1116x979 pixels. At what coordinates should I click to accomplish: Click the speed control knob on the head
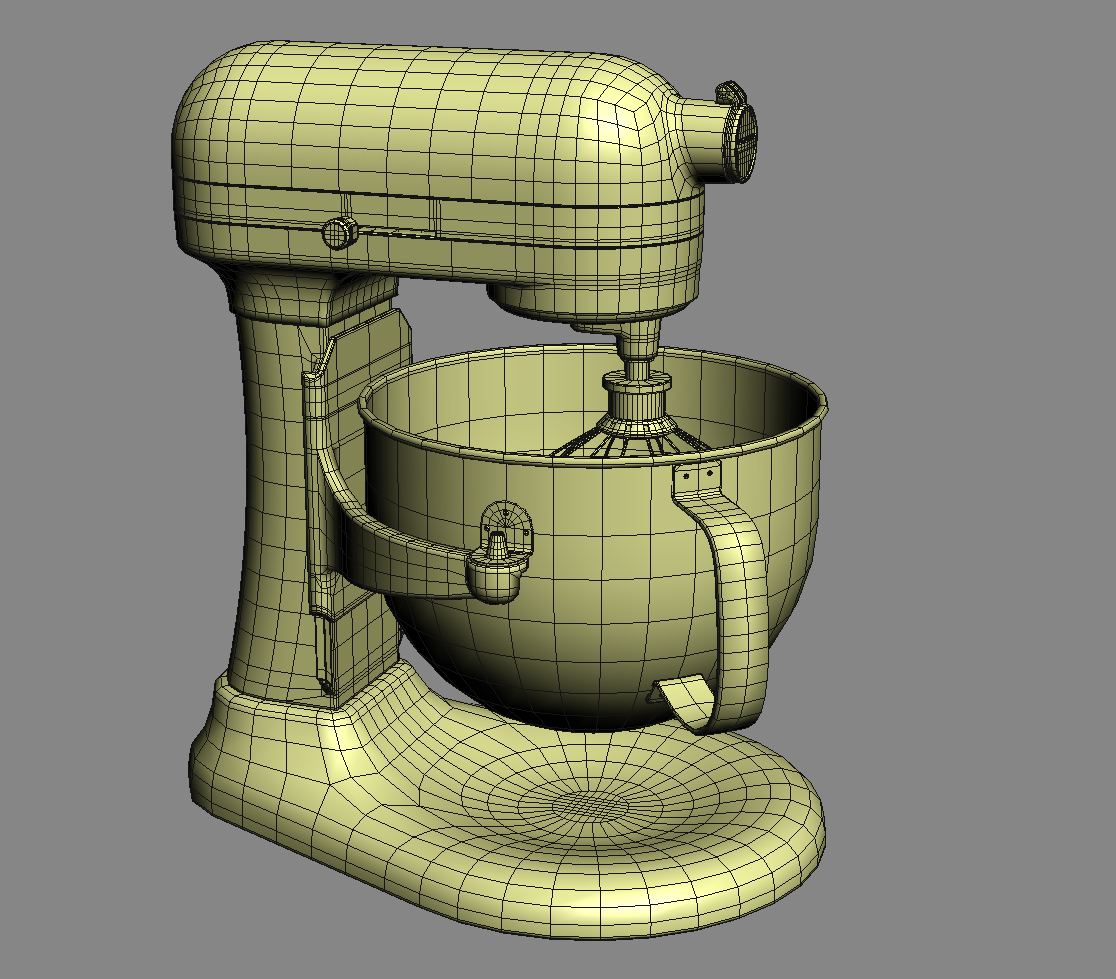coord(340,230)
